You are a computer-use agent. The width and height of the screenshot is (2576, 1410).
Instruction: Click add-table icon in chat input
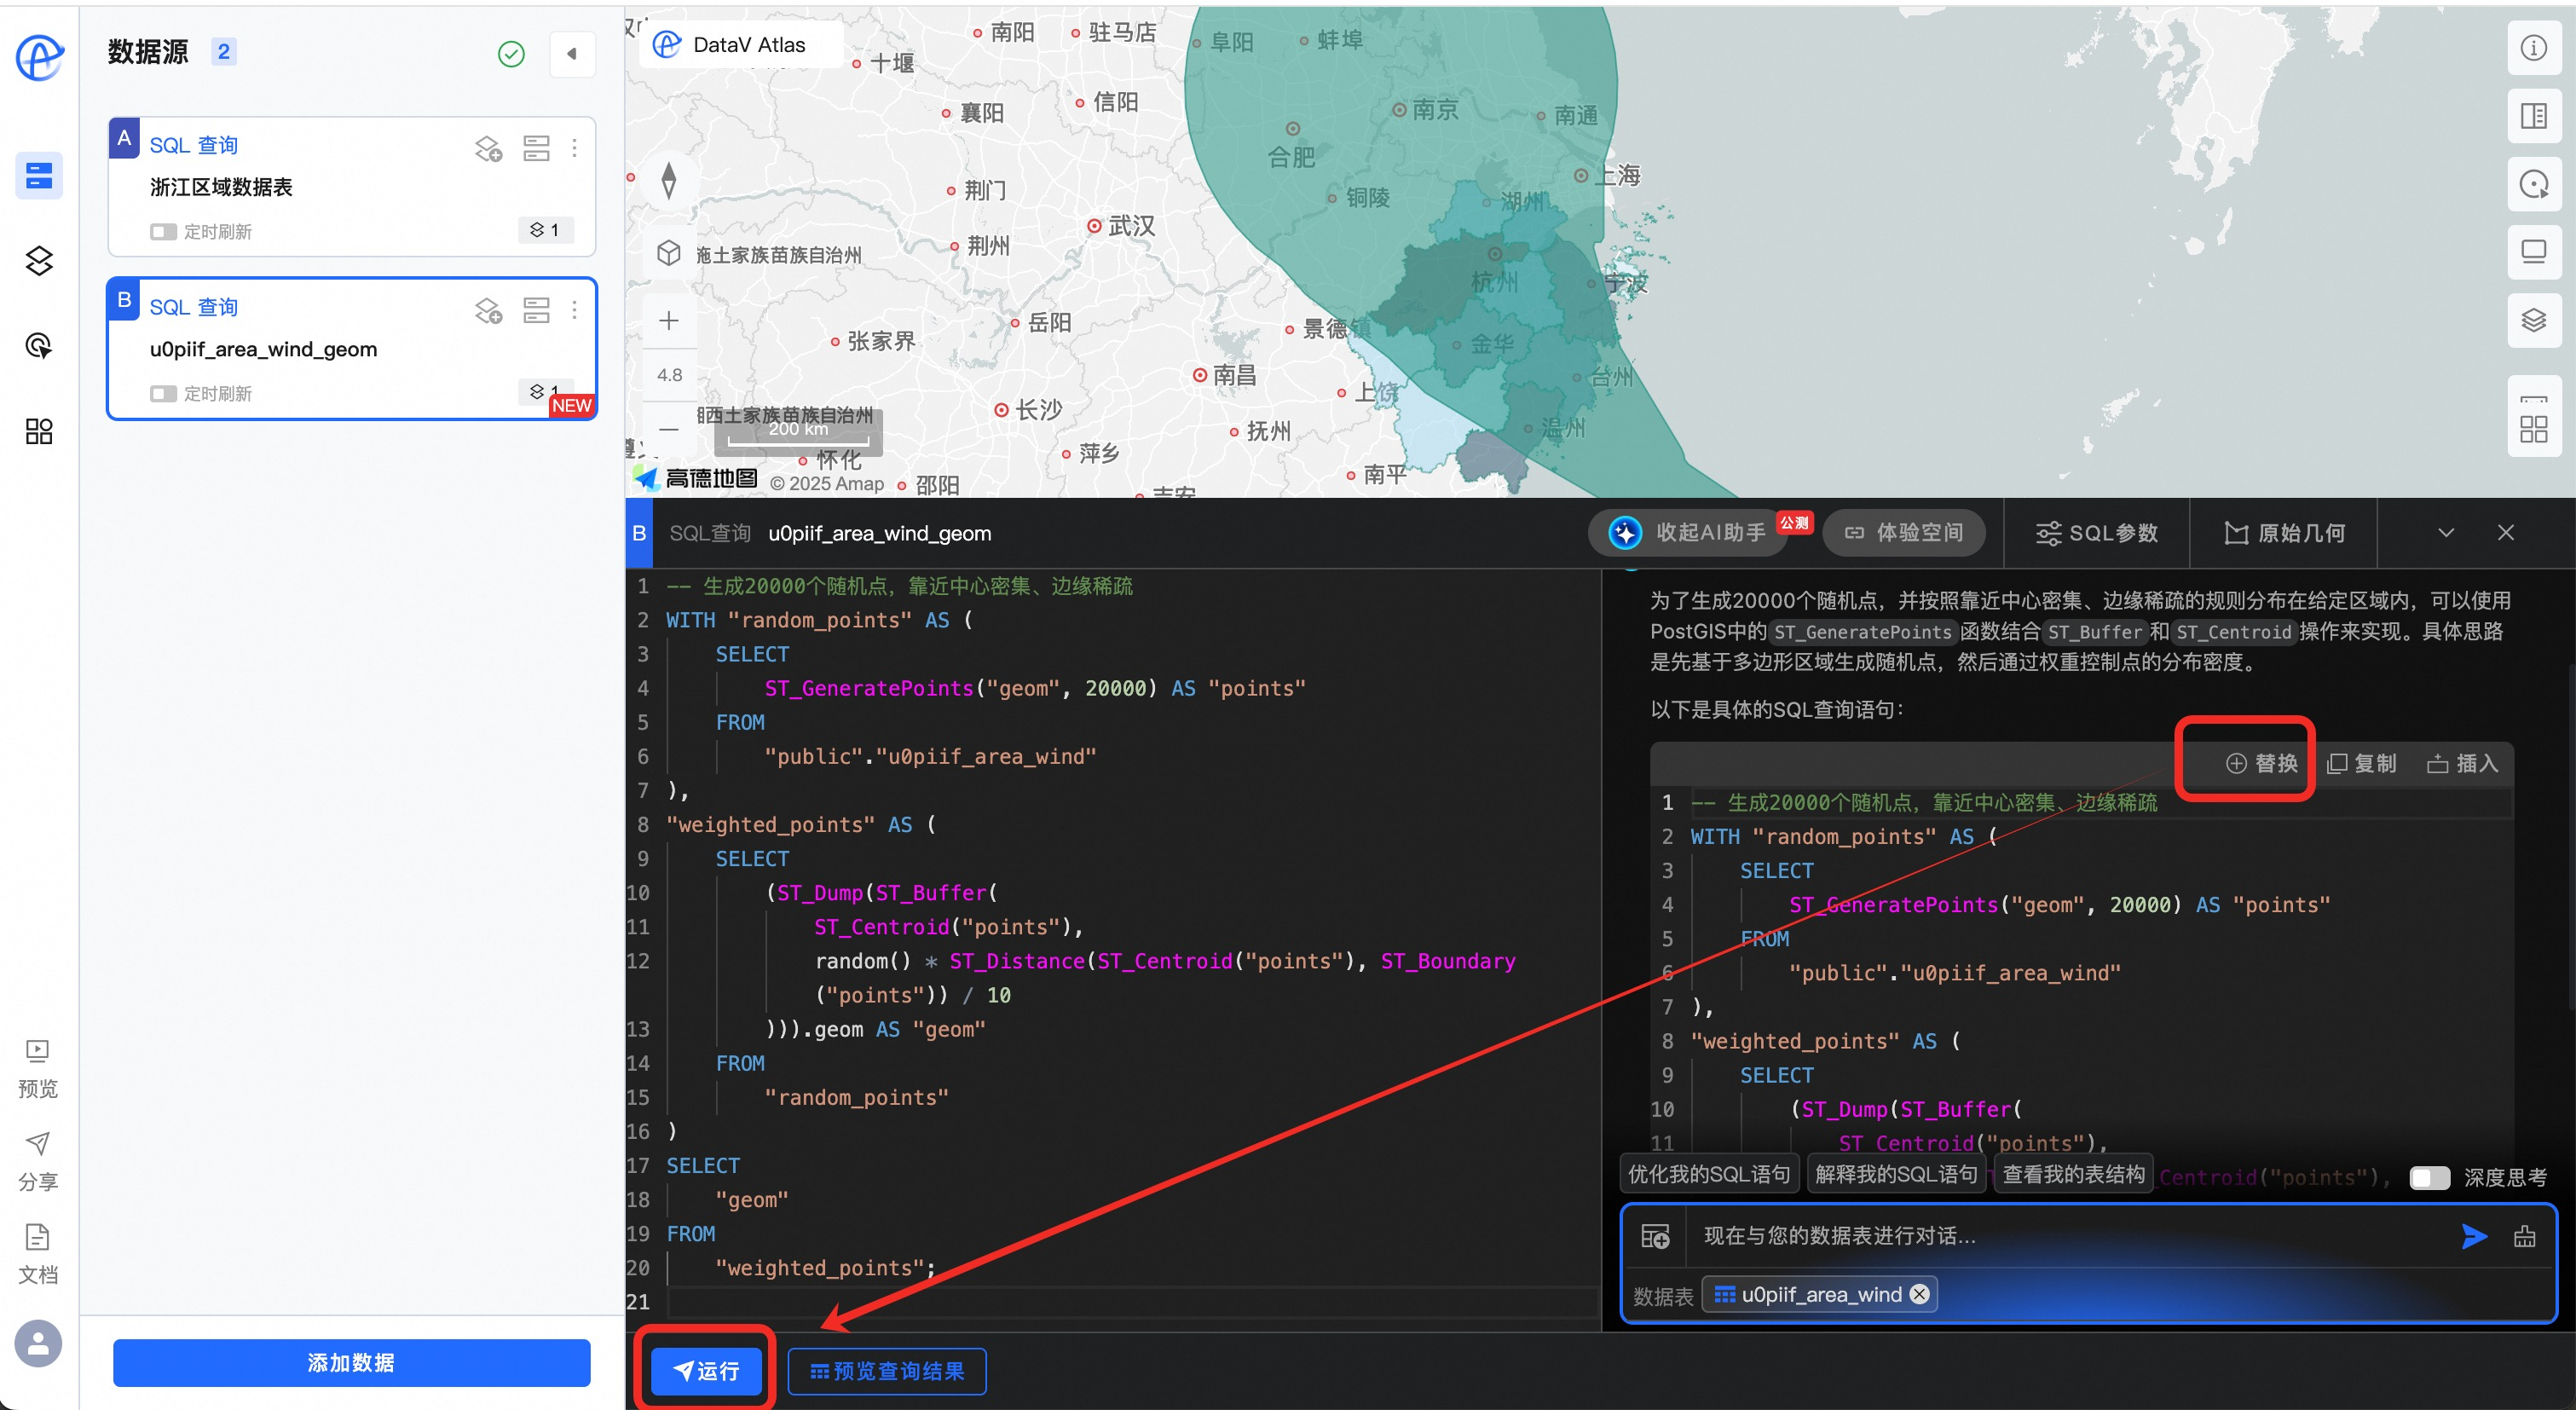[1655, 1237]
